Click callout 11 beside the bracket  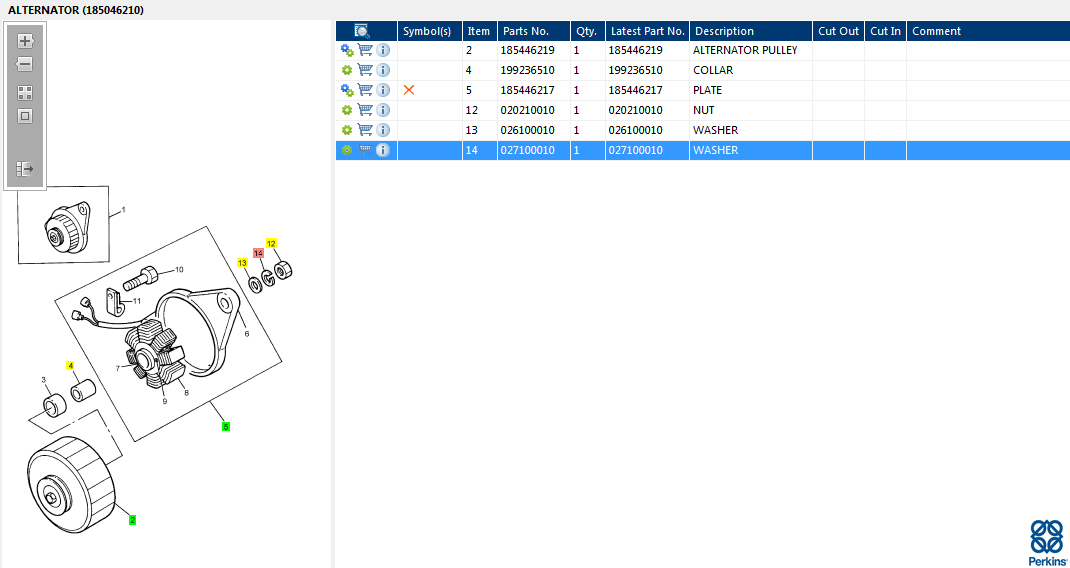(x=137, y=300)
